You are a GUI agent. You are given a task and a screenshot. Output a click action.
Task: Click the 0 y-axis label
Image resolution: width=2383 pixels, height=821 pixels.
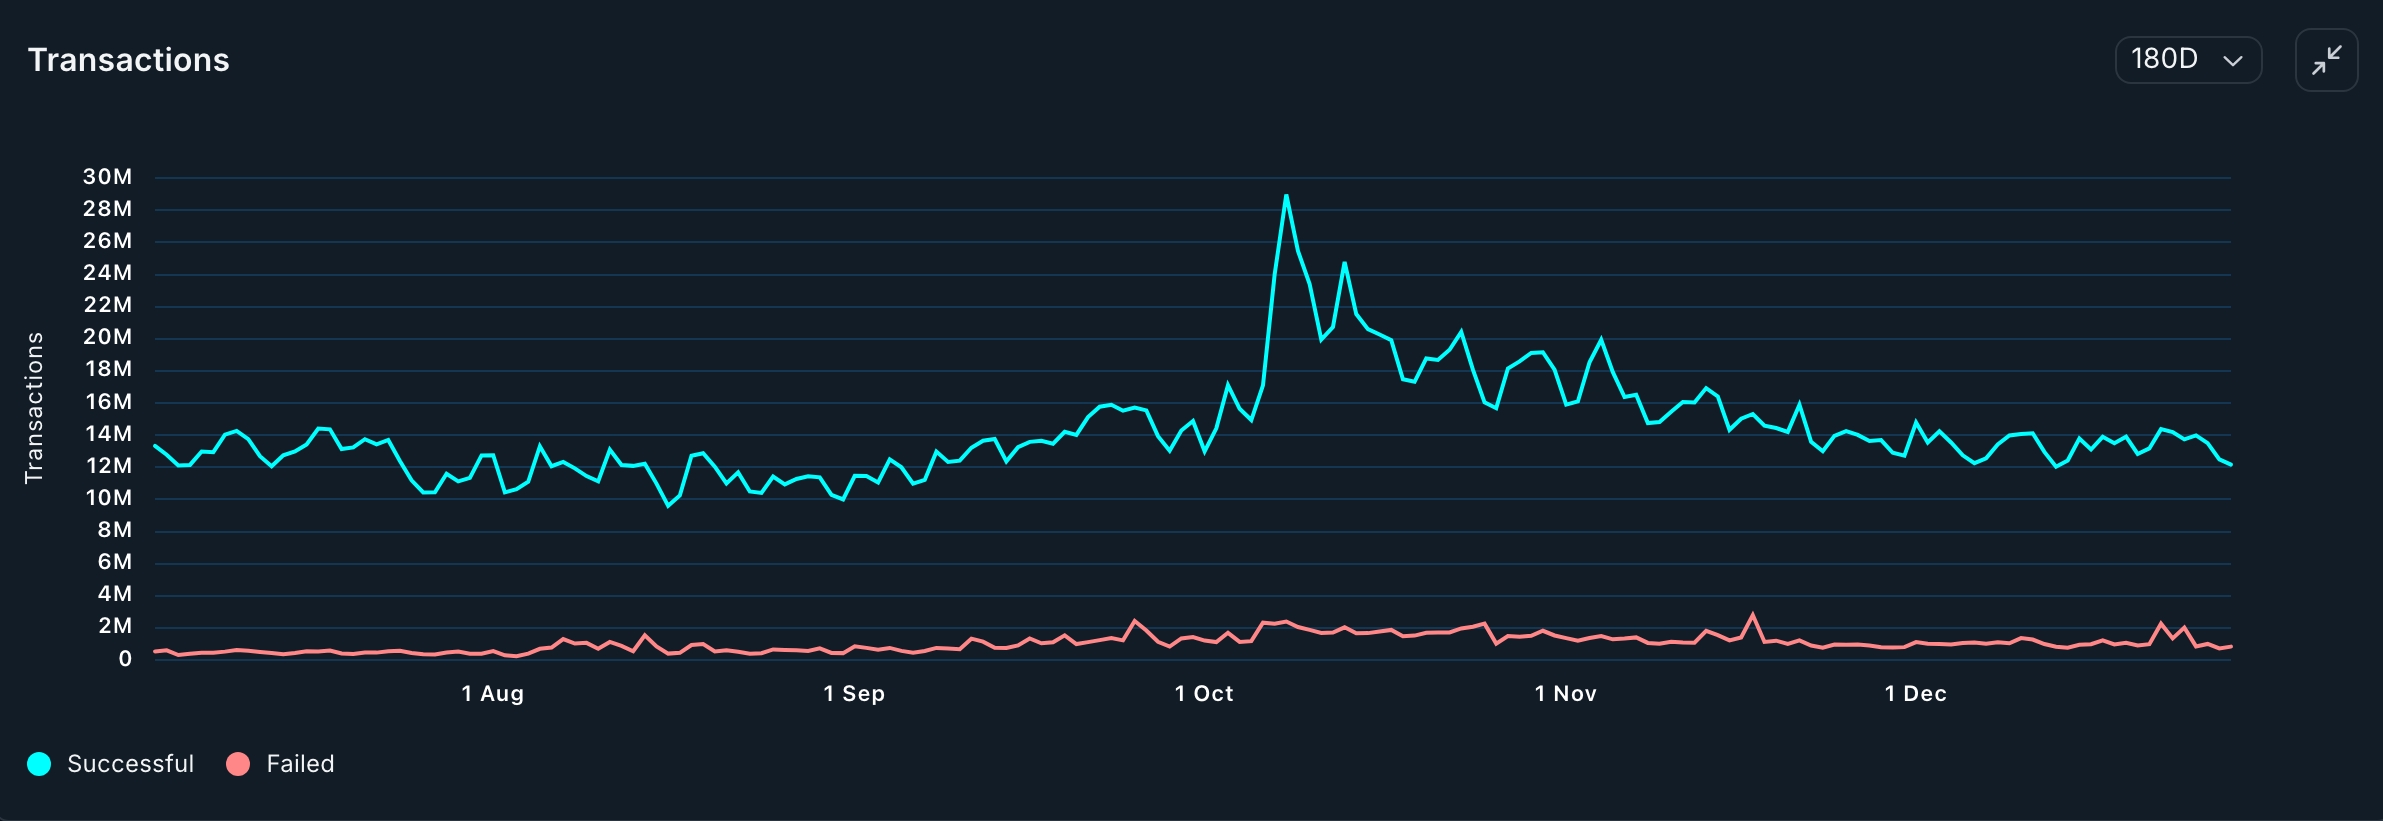(125, 659)
